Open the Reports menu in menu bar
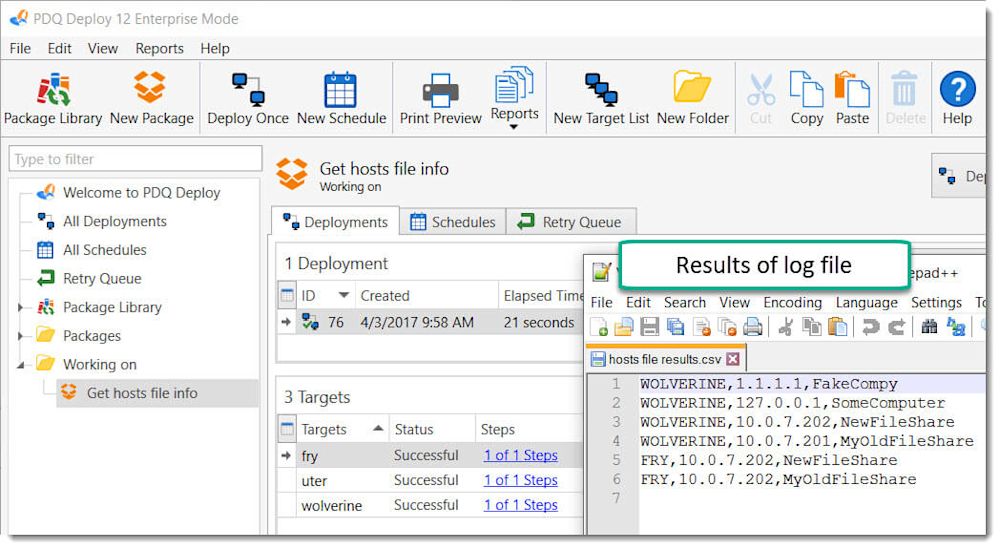1000x549 pixels. (159, 48)
